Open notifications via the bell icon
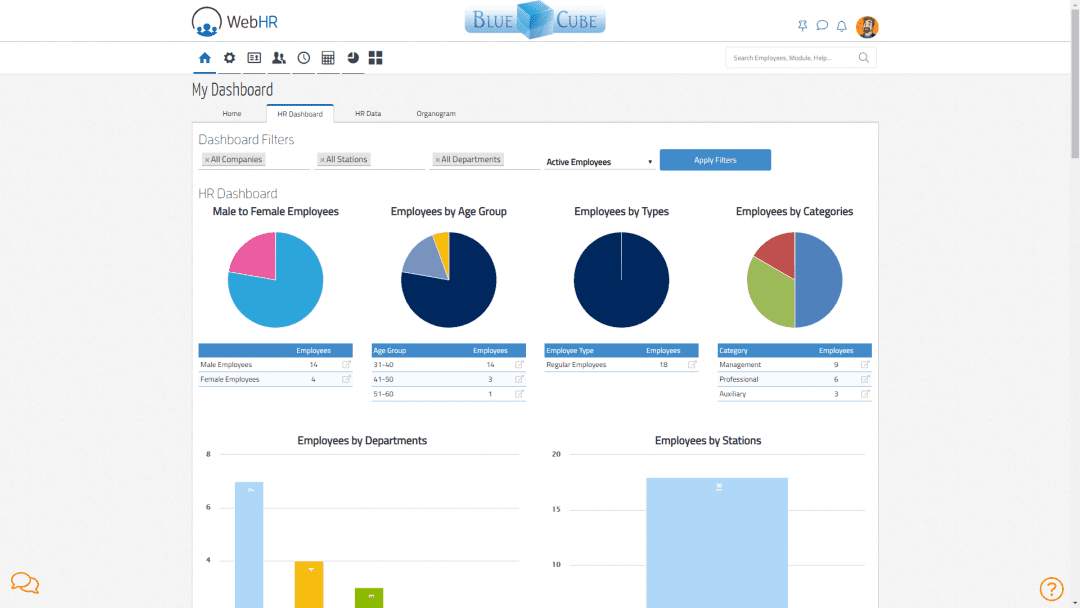This screenshot has height=608, width=1080. 841,25
